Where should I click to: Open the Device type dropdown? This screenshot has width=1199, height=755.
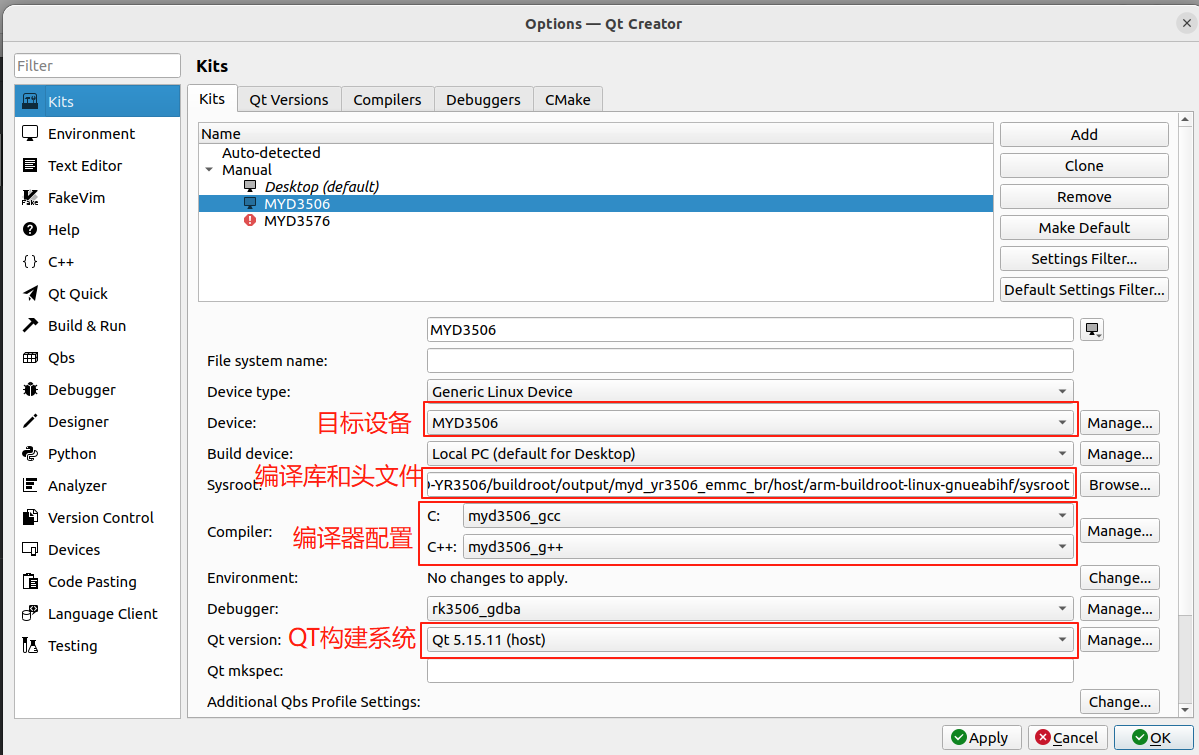coord(750,392)
